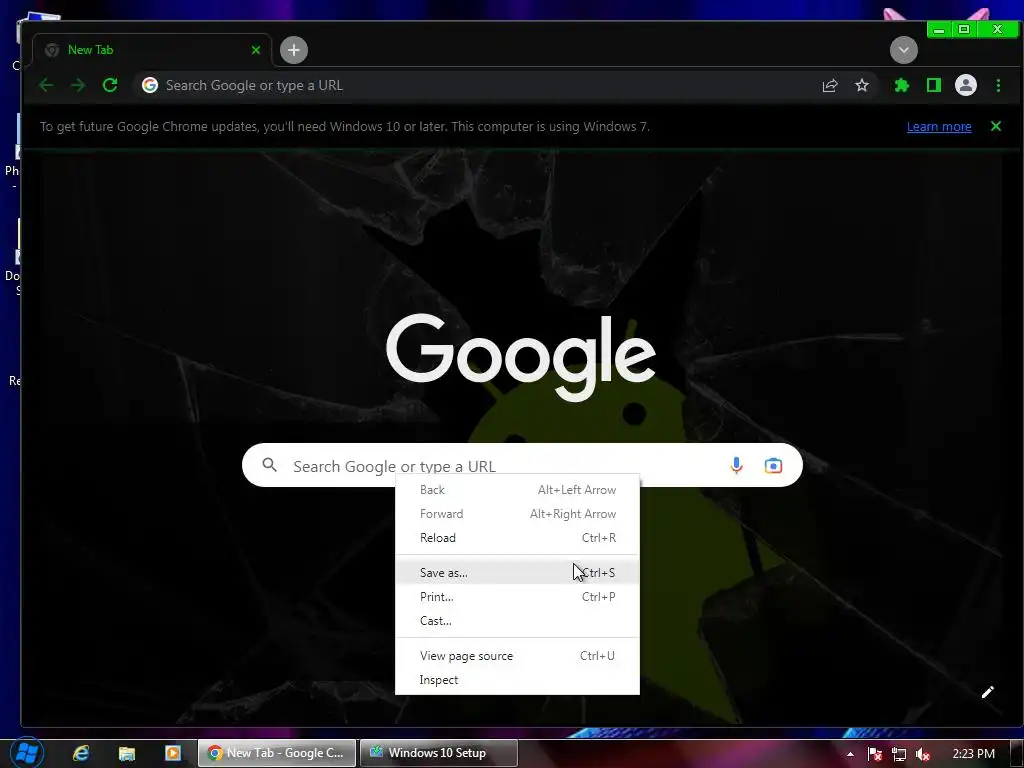Open Chrome's three-dot menu

(998, 86)
